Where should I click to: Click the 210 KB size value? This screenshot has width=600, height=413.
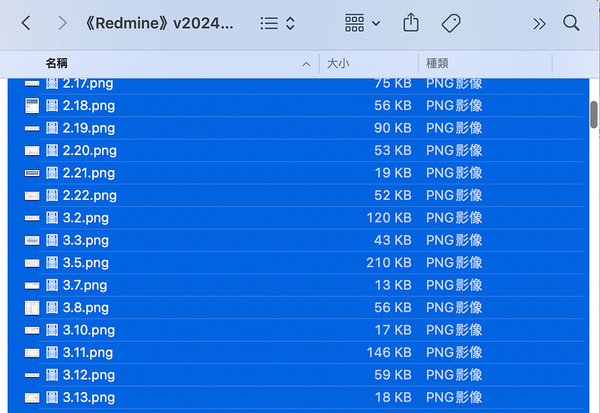tap(389, 263)
